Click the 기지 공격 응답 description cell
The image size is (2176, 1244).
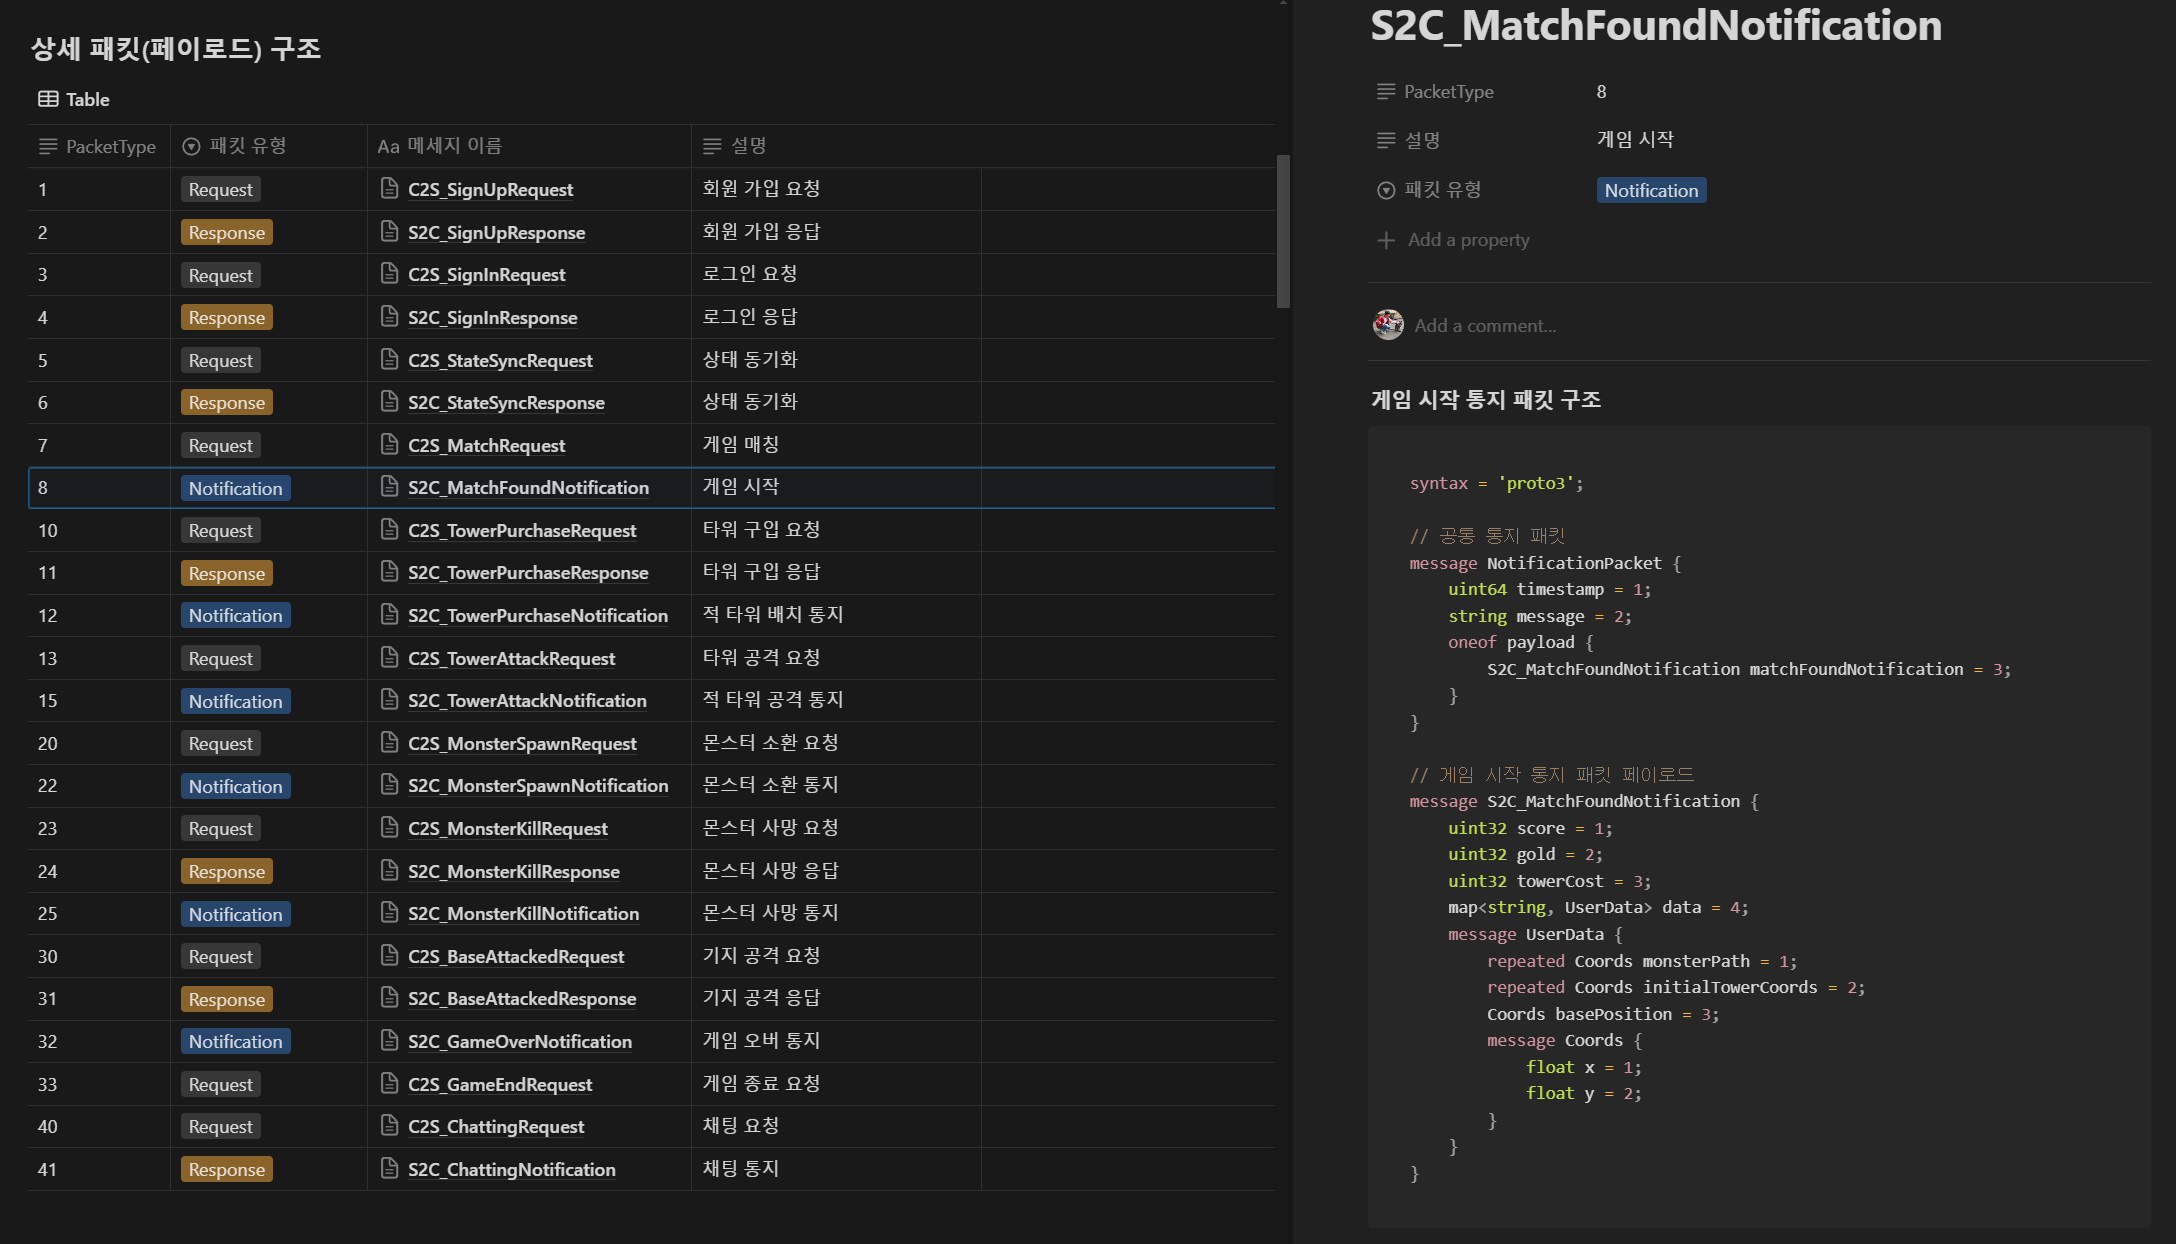(x=836, y=997)
